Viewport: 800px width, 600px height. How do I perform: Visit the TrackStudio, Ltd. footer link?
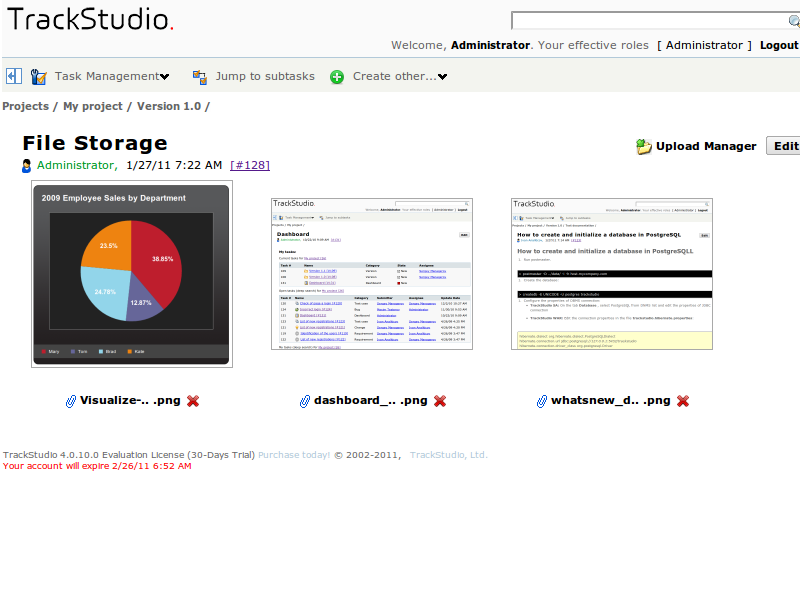[448, 455]
